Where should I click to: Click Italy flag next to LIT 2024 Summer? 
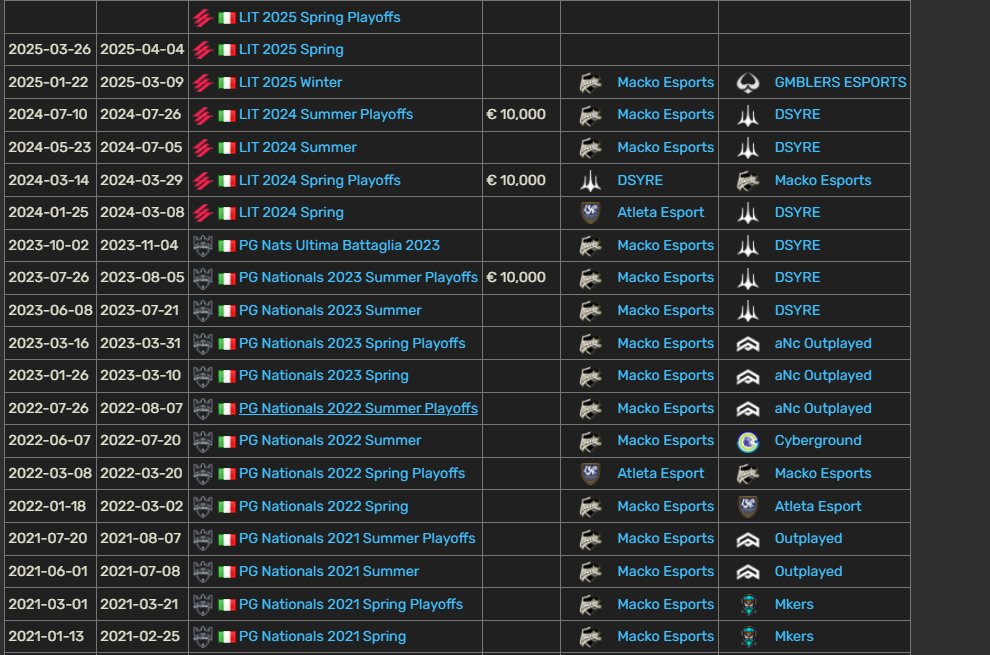coord(227,148)
